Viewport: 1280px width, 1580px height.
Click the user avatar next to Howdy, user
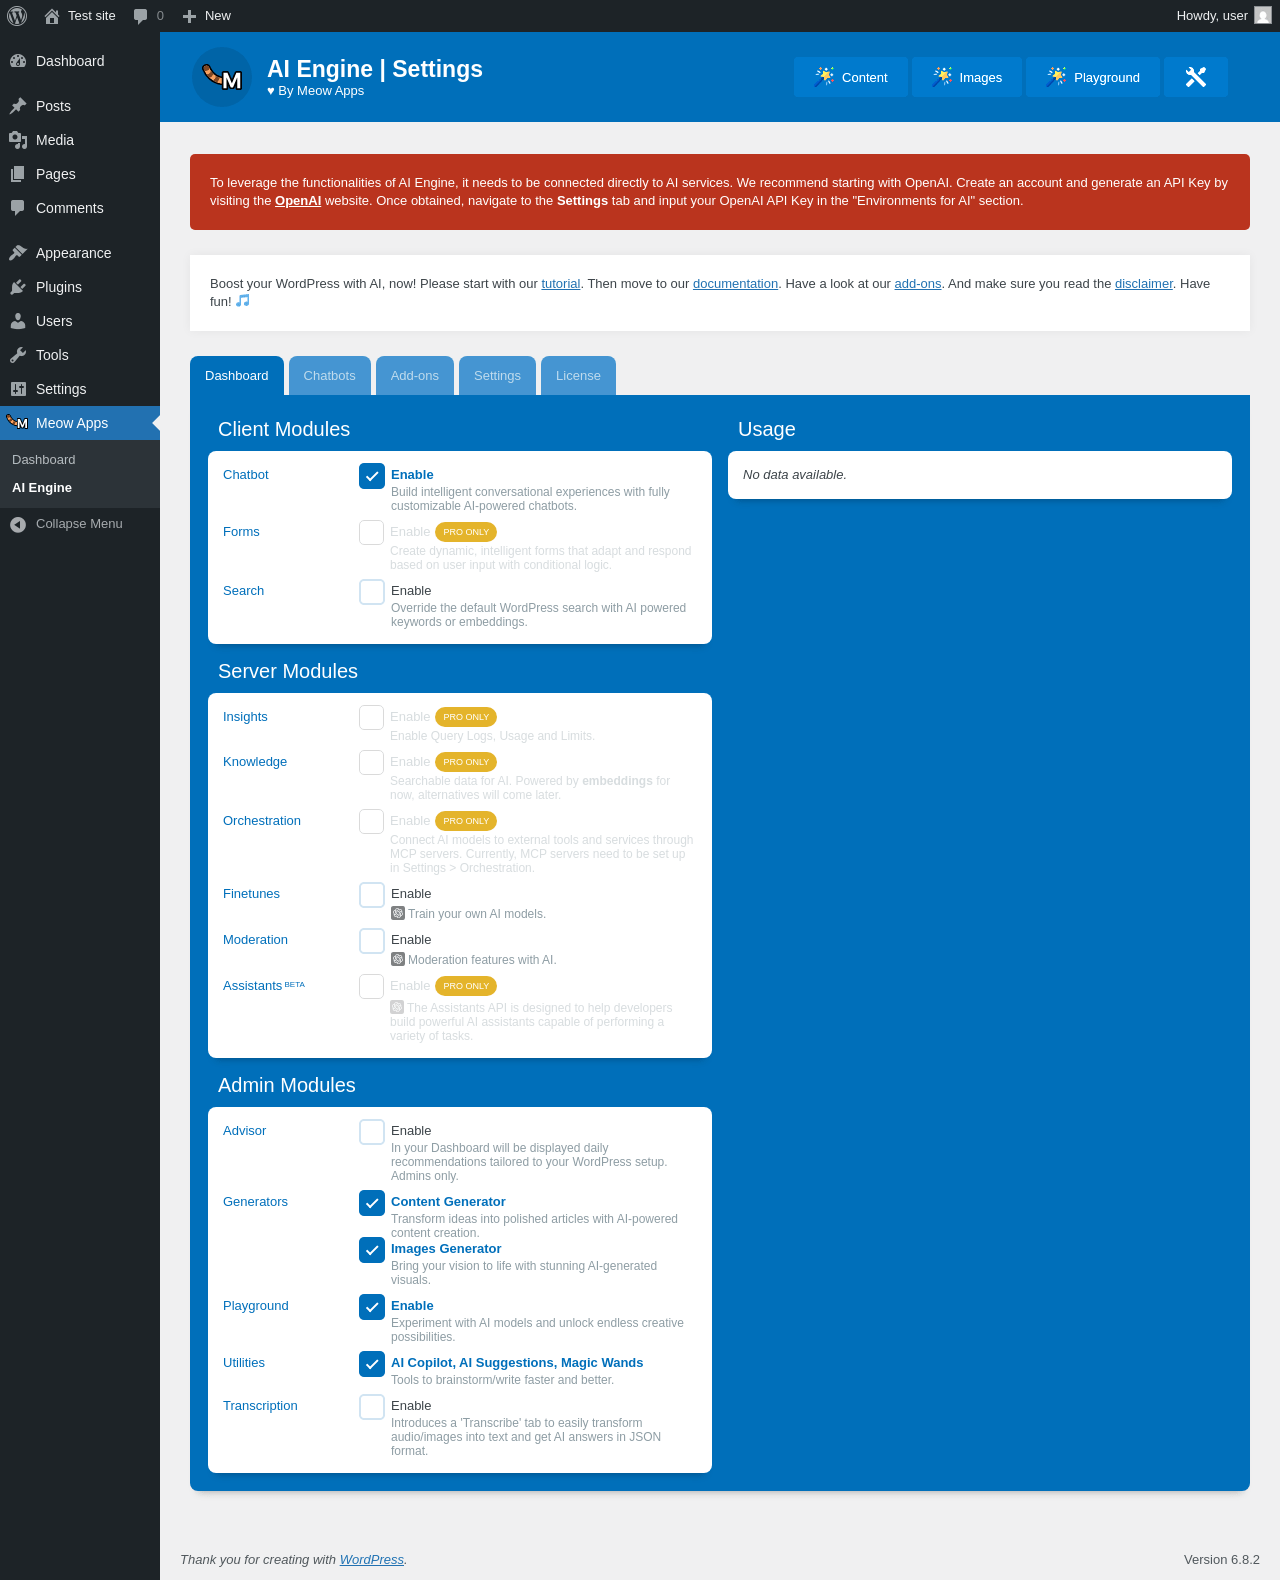(1263, 15)
